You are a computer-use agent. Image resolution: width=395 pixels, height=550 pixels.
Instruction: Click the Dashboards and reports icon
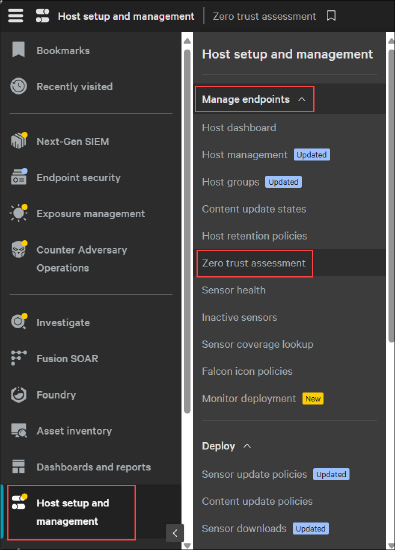[18, 467]
